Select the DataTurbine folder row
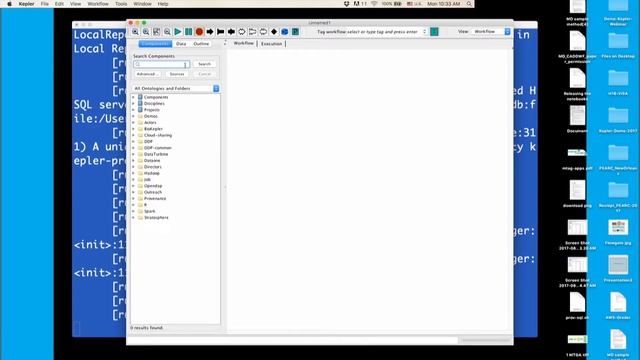The image size is (640, 360). tap(156, 154)
